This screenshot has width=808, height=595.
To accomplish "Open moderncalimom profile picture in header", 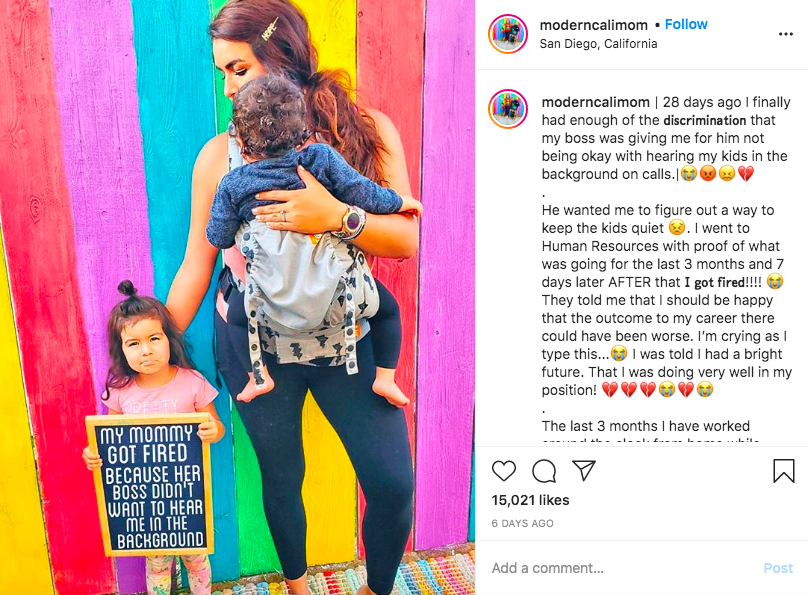I will tap(508, 34).
